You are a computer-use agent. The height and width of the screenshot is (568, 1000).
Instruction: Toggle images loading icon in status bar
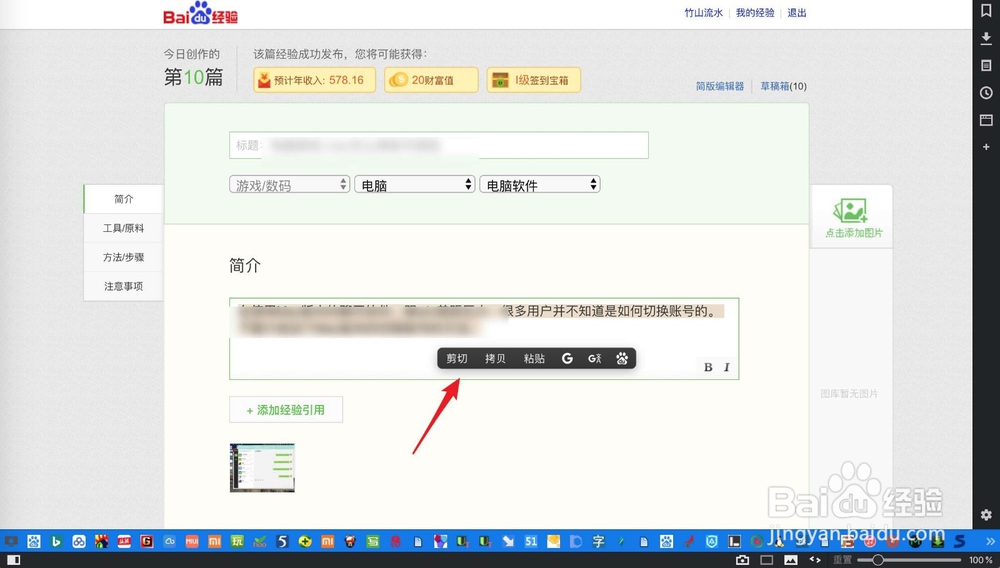[791, 560]
